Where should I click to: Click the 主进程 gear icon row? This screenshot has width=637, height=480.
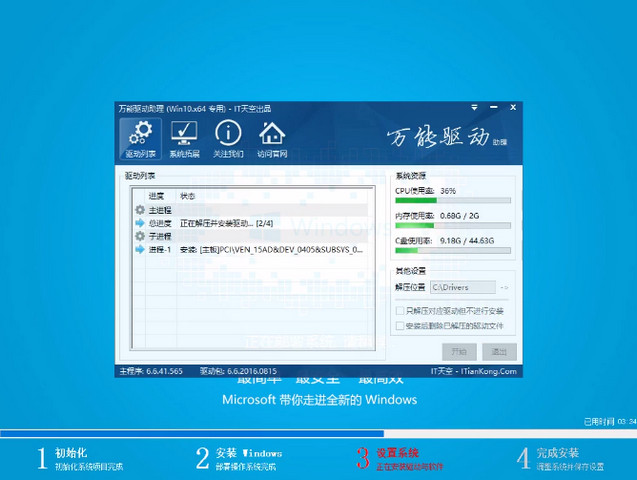[140, 210]
